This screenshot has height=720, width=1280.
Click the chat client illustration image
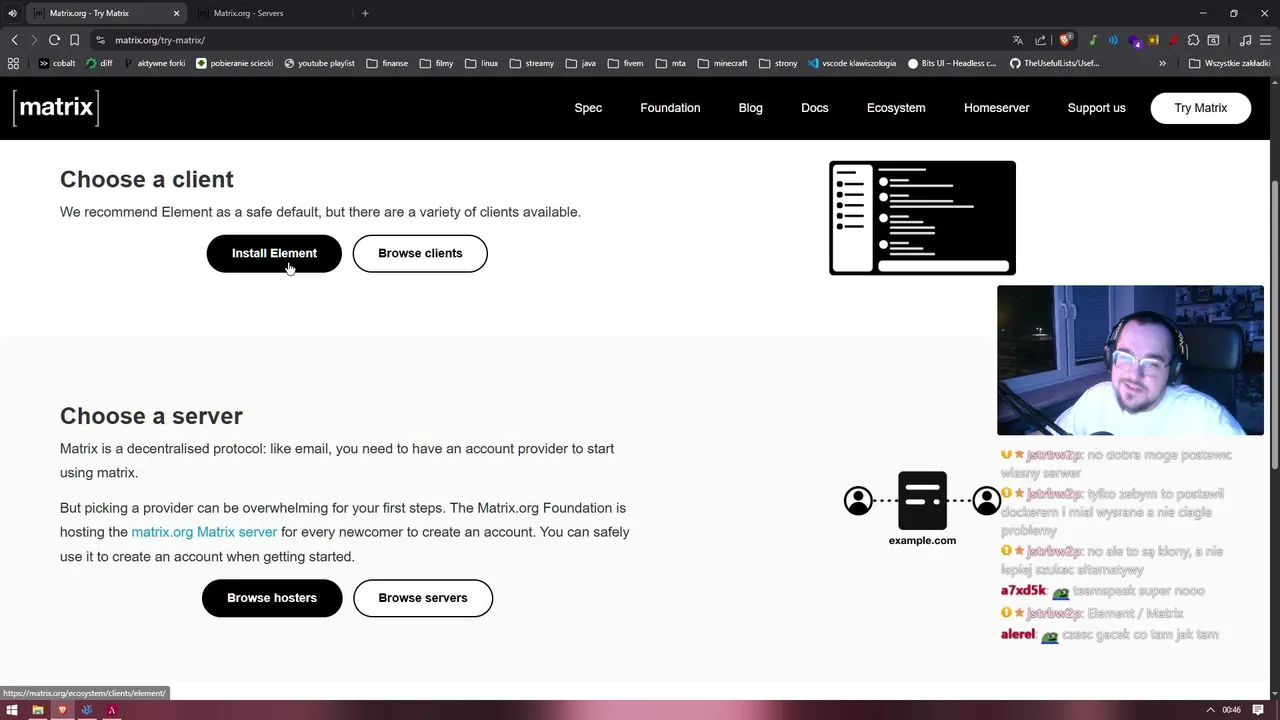[922, 218]
